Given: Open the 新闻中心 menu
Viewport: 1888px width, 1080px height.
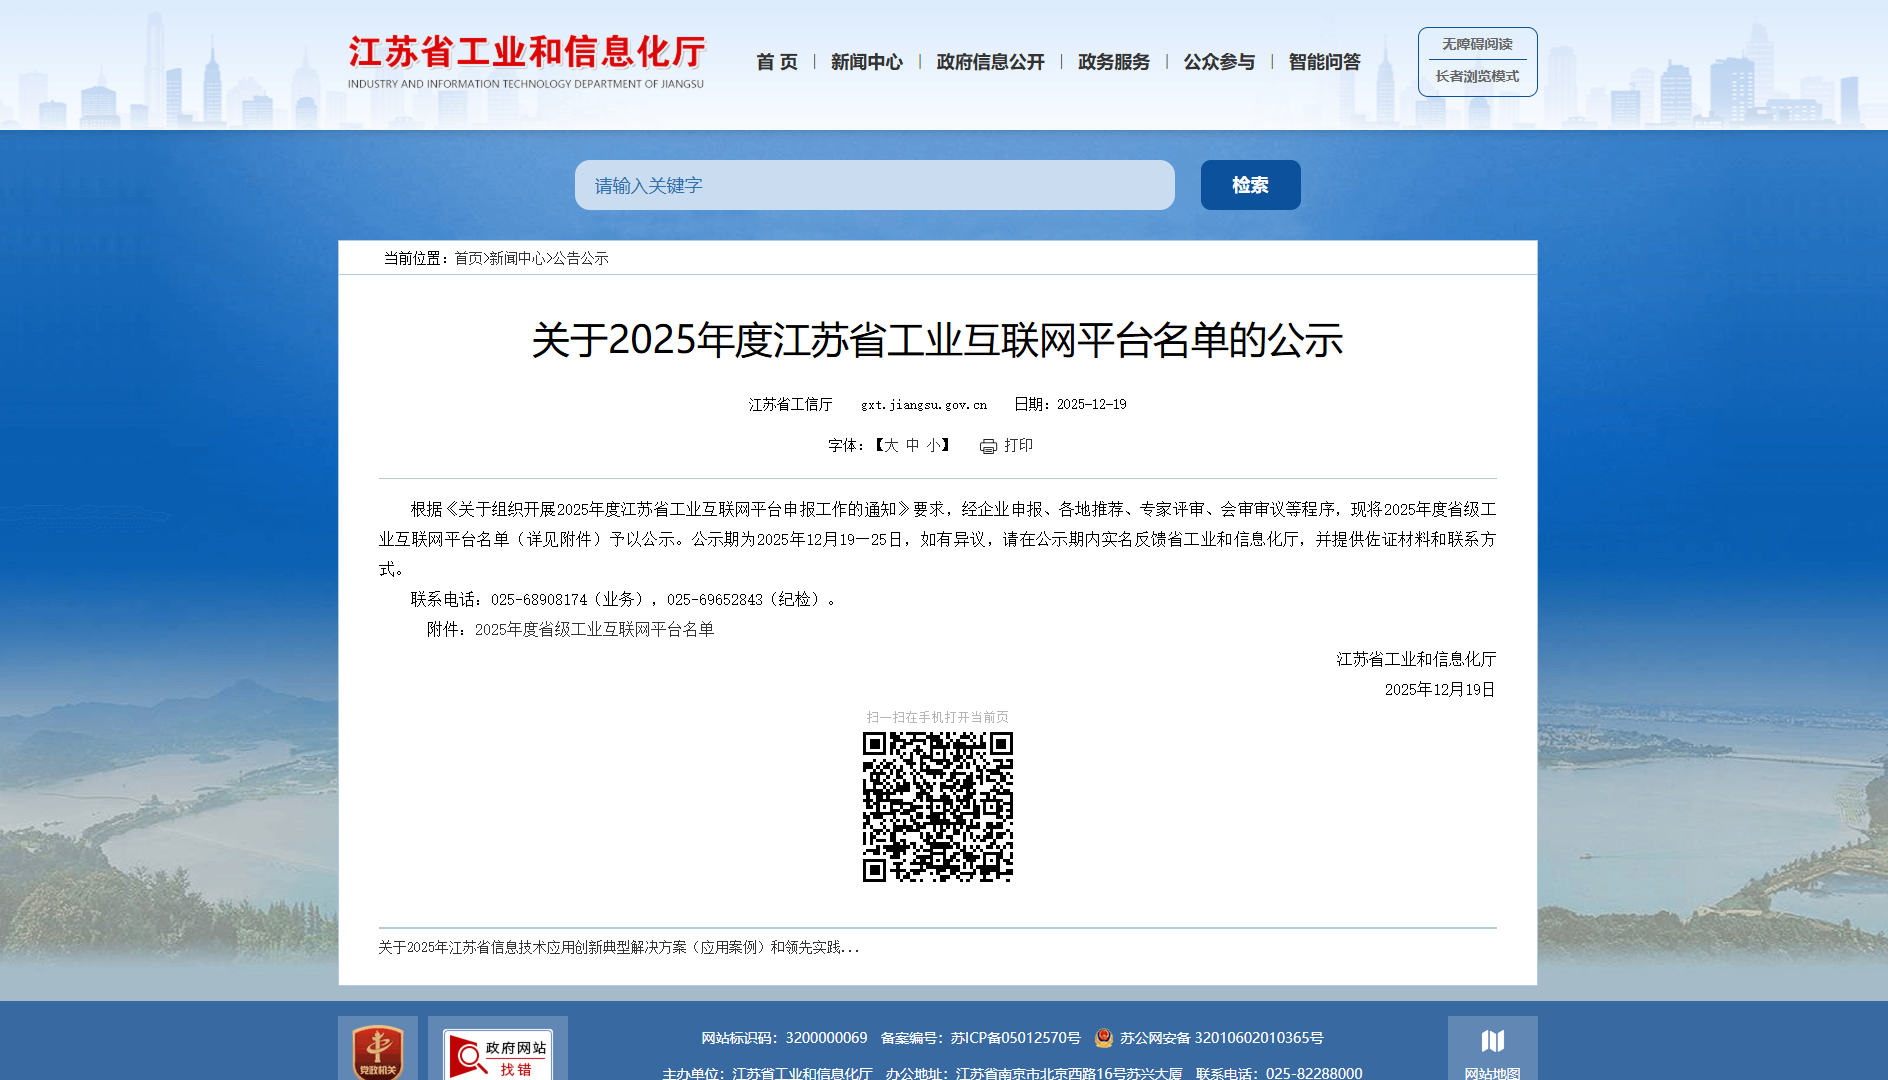Looking at the screenshot, I should pyautogui.click(x=866, y=62).
